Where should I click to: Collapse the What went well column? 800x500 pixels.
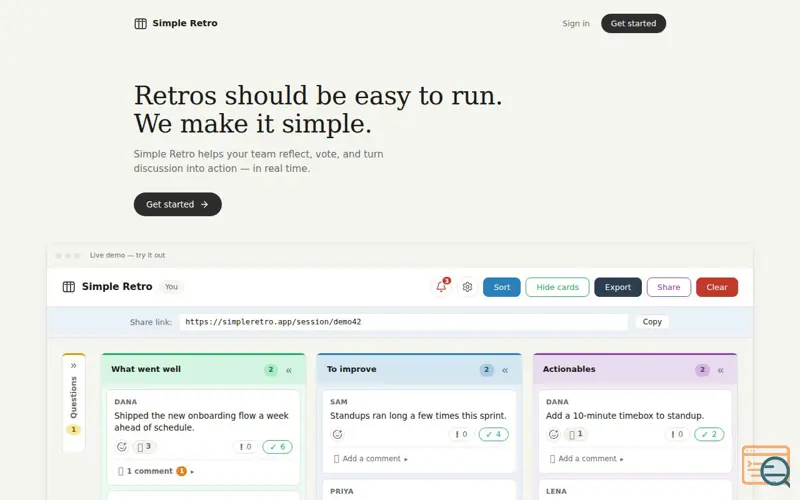289,370
